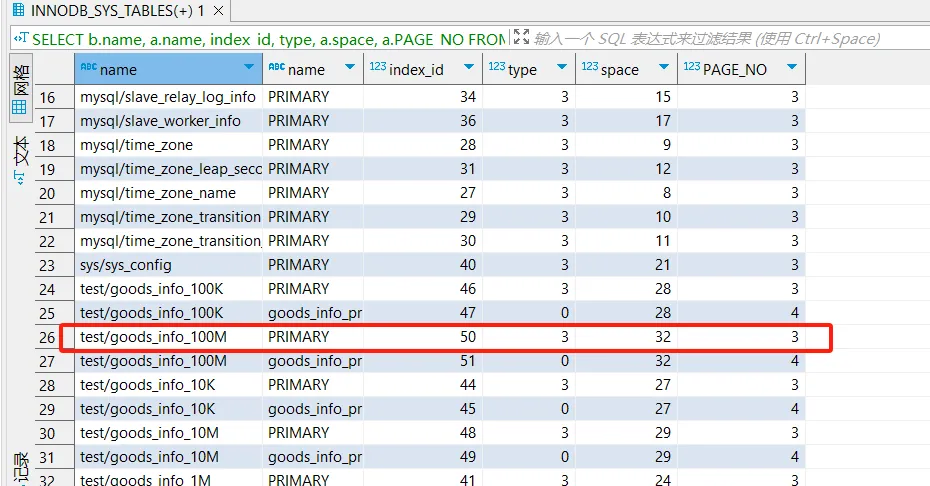Screen dimensions: 930x486
Task: Close the INNODB_SYS_TABLES(+) 1 tab
Action: coord(218,11)
